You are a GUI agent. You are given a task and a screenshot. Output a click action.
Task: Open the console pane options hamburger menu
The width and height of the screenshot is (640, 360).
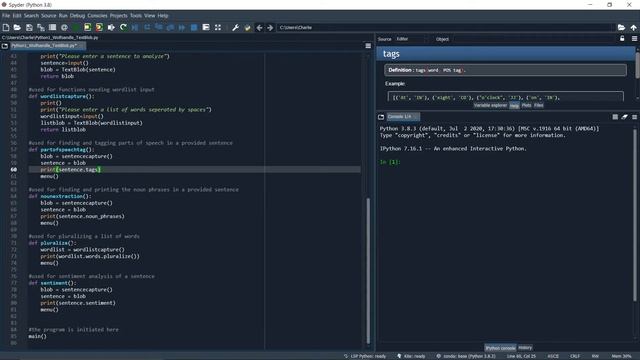pyautogui.click(x=634, y=117)
